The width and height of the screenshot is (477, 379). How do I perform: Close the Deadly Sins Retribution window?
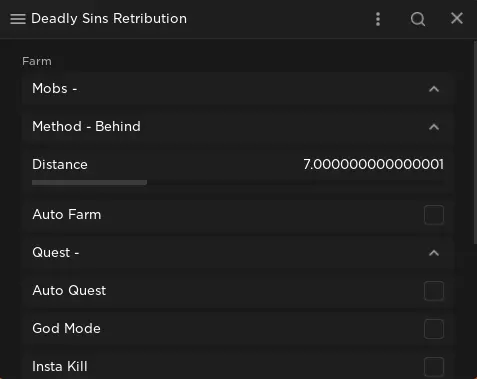coord(457,18)
